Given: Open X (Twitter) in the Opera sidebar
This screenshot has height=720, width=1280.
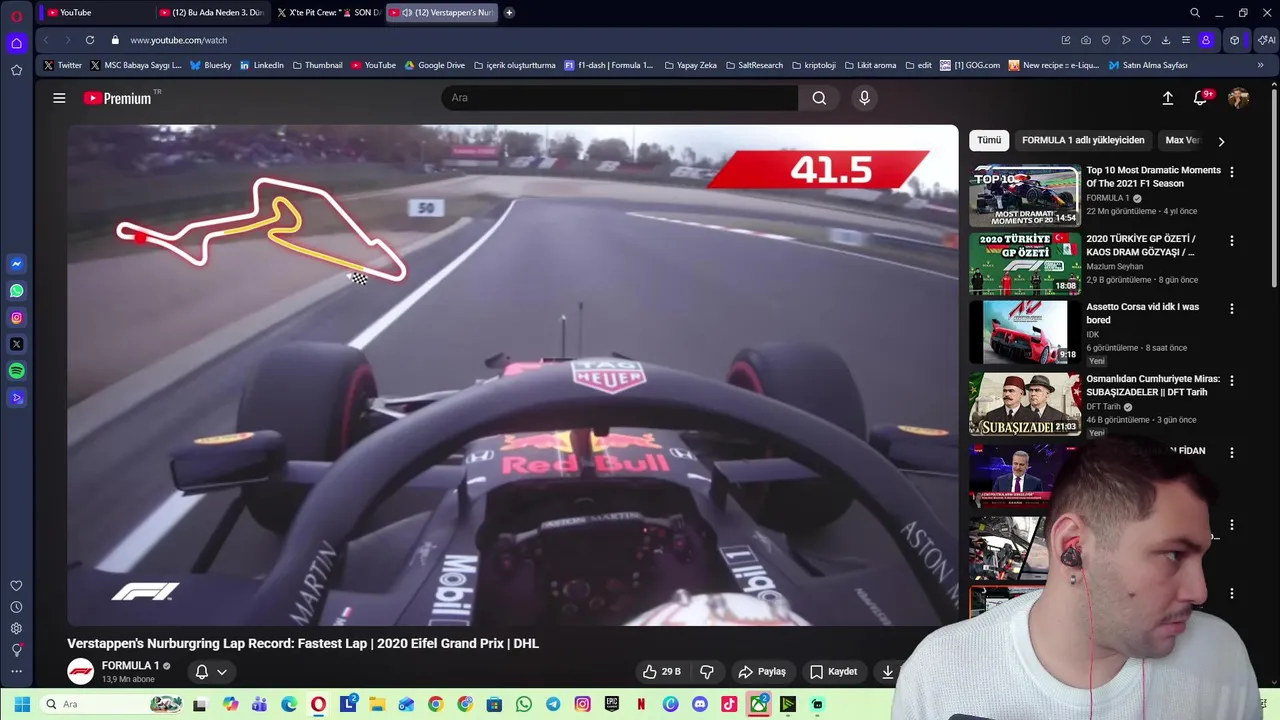Looking at the screenshot, I should coord(16,344).
